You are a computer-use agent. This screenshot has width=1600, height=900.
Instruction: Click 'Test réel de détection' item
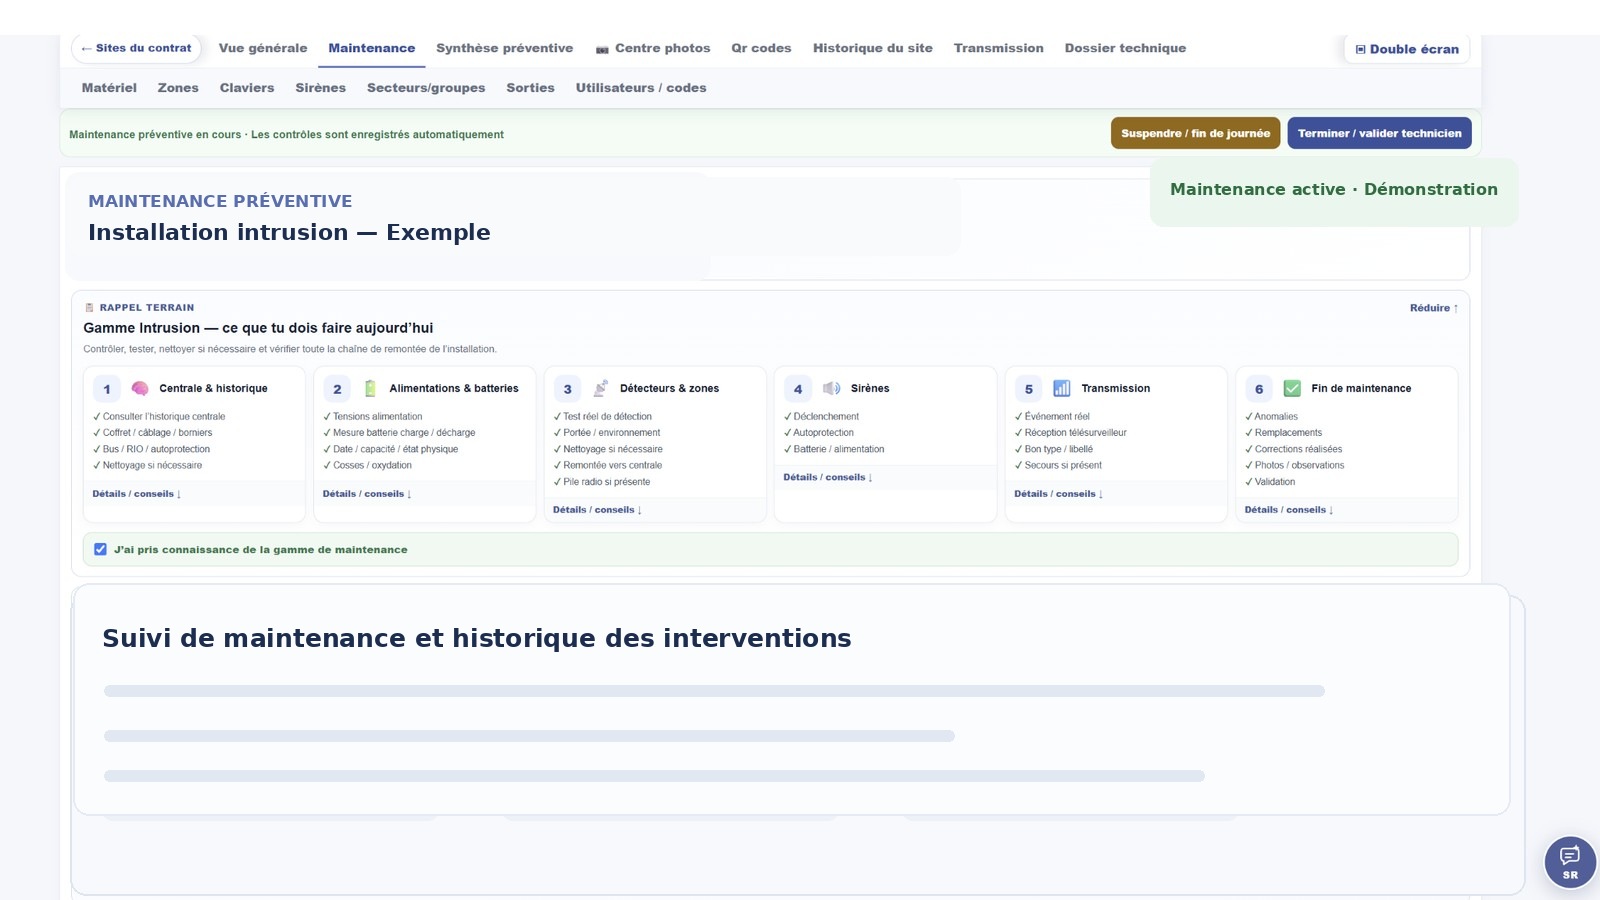pos(602,417)
